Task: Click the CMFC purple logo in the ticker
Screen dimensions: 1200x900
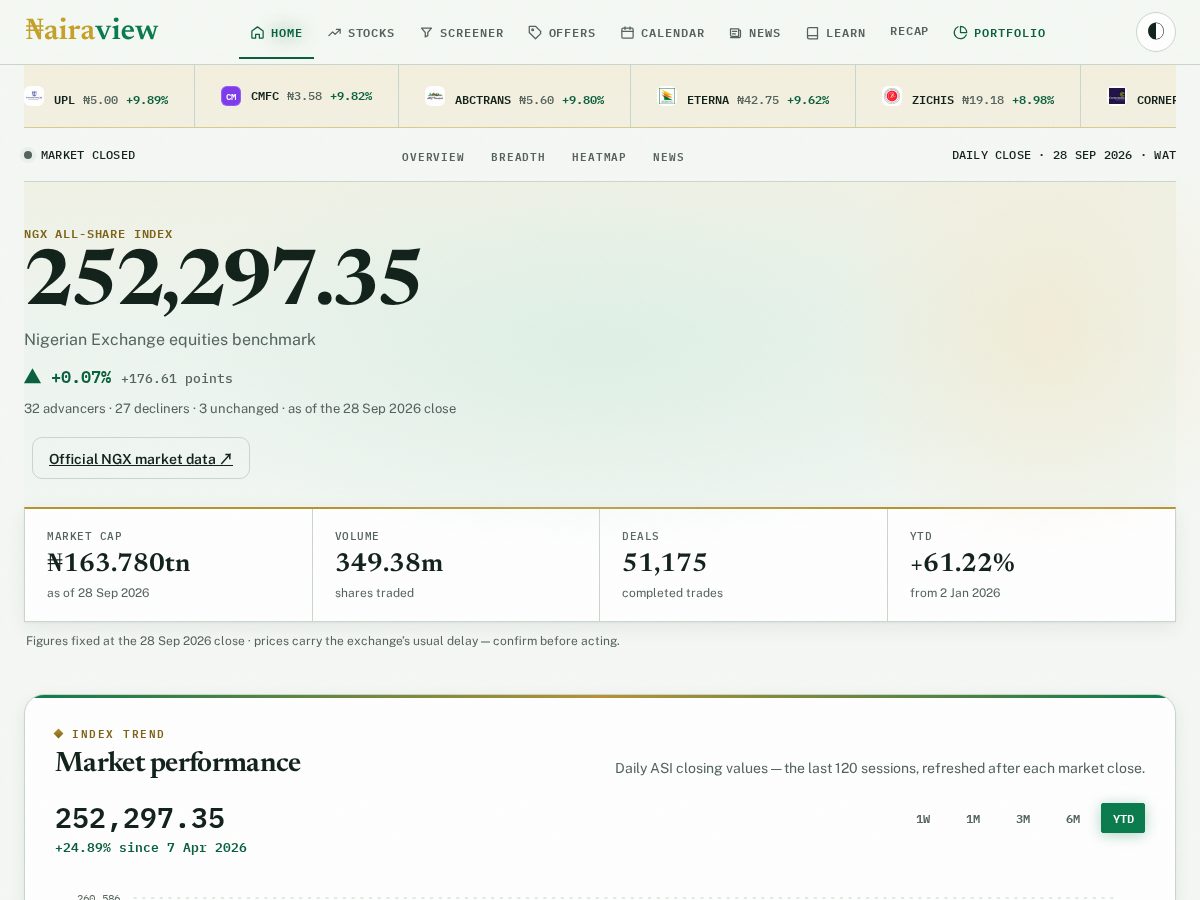Action: [231, 96]
